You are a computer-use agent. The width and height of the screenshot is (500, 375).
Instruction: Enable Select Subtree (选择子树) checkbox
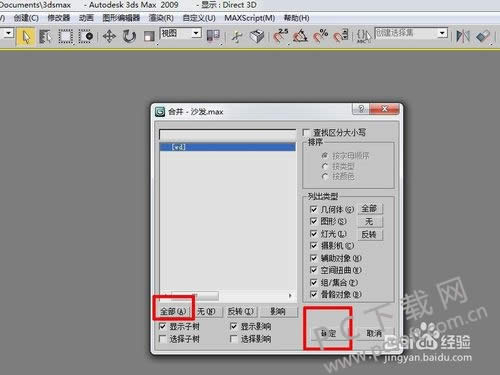(163, 339)
